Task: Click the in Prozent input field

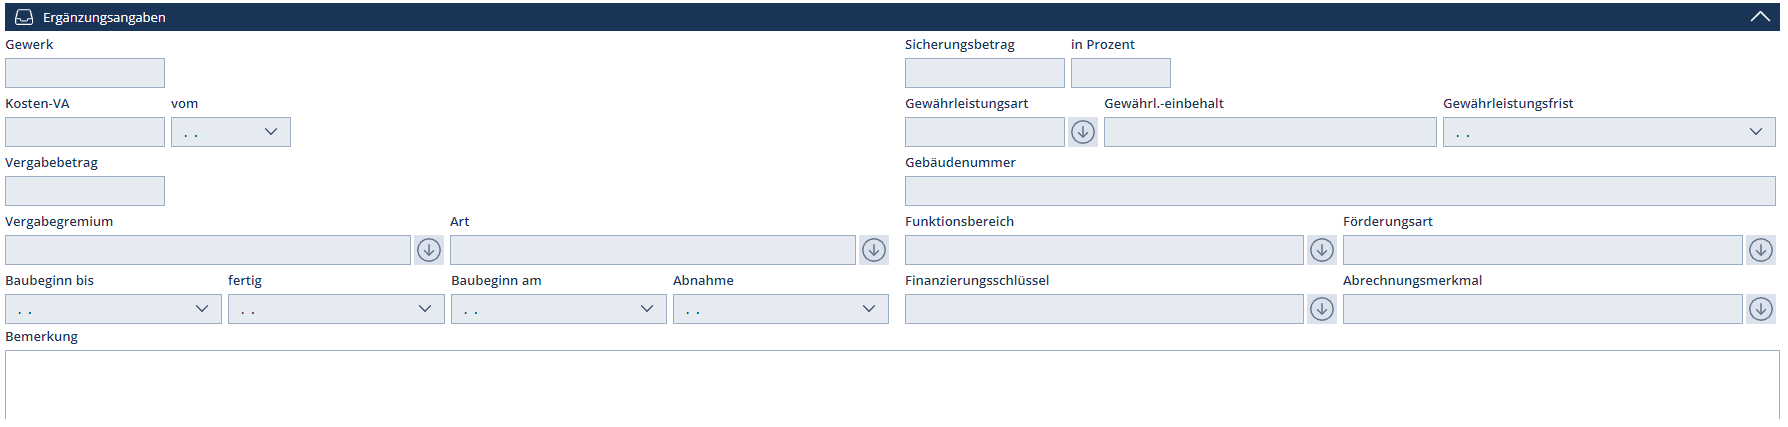Action: 1120,73
